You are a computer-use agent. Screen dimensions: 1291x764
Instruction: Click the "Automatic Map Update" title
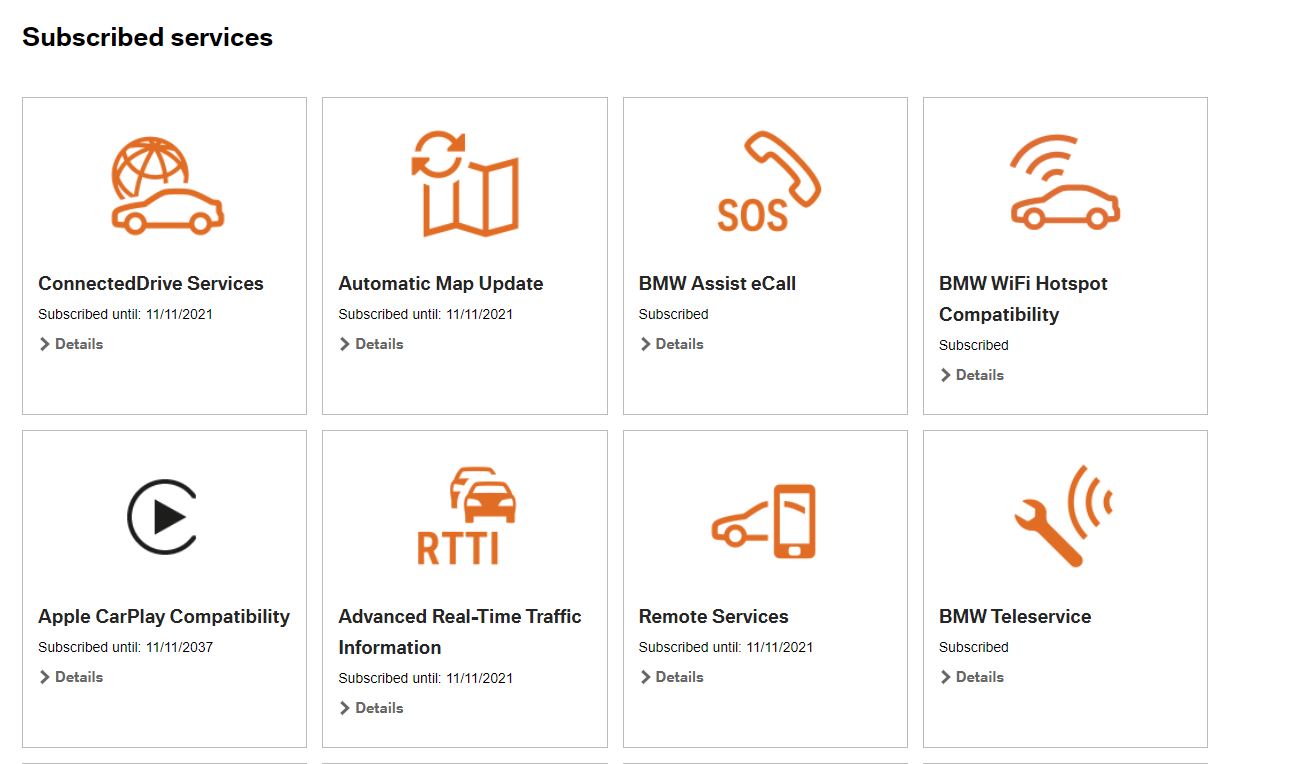click(x=441, y=283)
